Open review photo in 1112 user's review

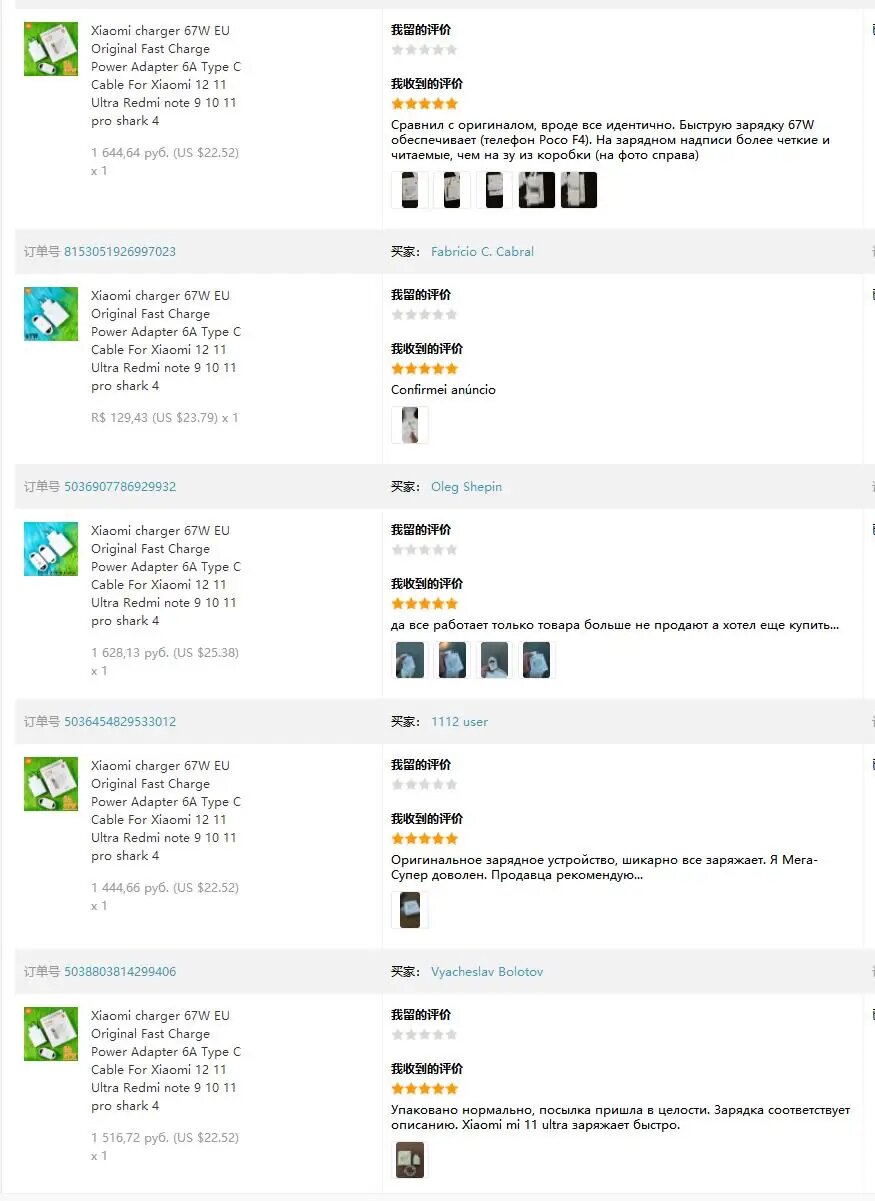(x=410, y=910)
